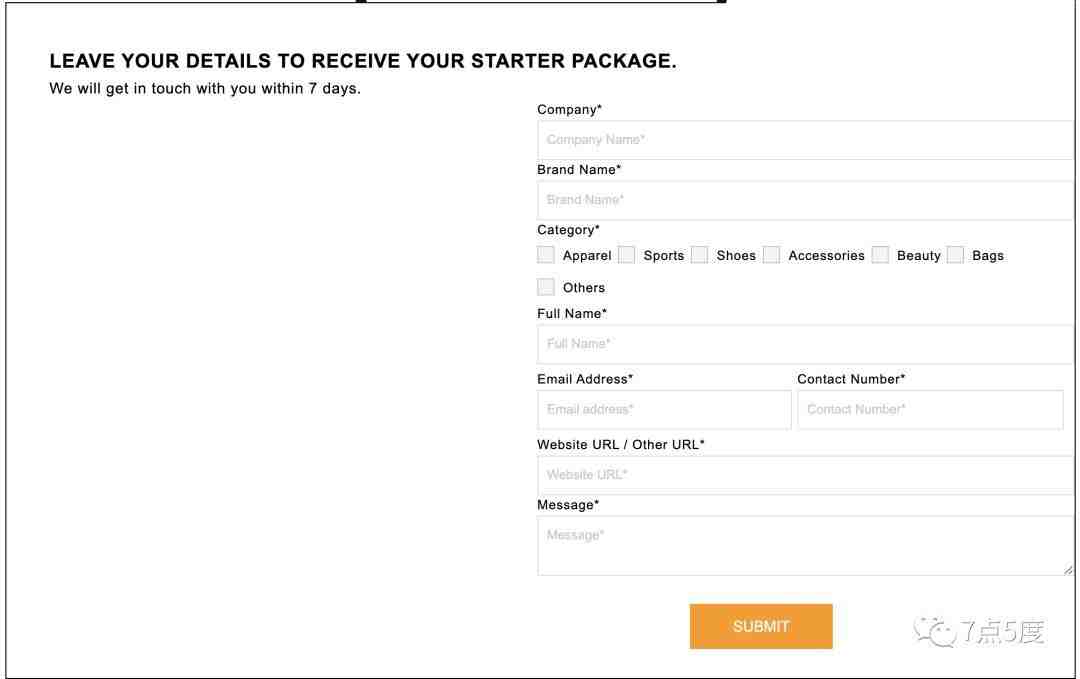Check the Others category box
This screenshot has height=679, width=1080.
[x=546, y=286]
